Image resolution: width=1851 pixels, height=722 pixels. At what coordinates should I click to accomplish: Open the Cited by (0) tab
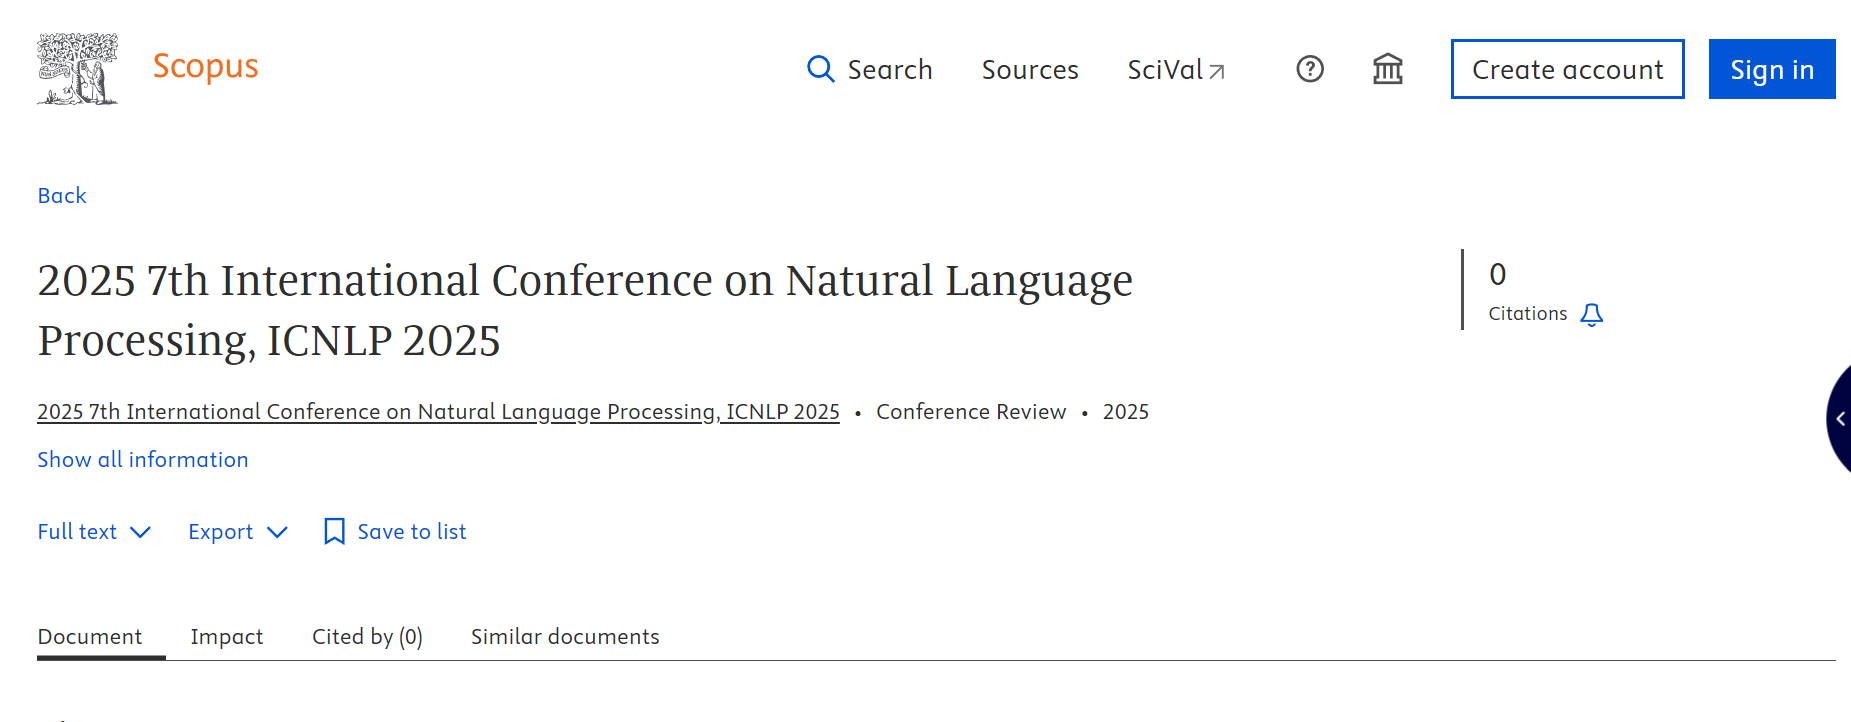367,637
